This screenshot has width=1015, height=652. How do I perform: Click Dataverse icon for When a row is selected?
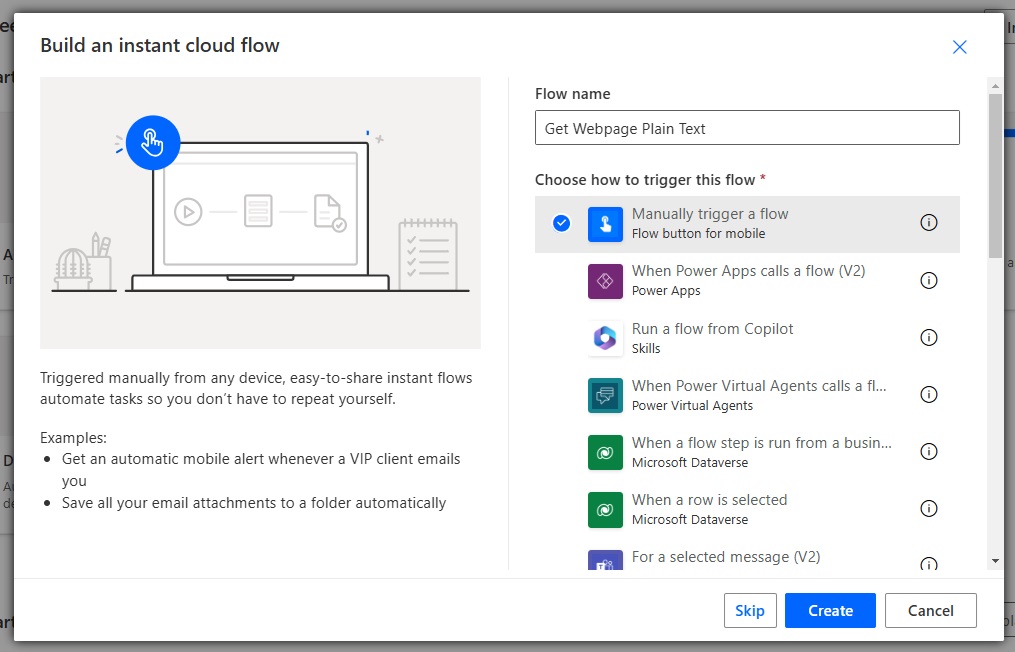pyautogui.click(x=605, y=509)
